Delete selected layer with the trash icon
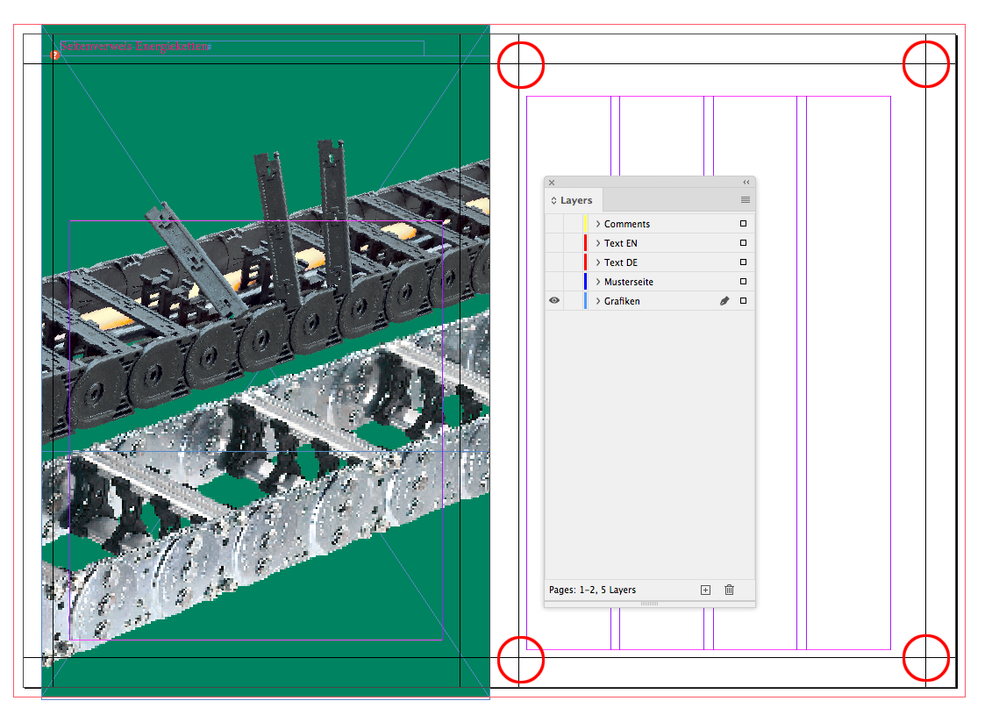The width and height of the screenshot is (999, 724). 729,590
